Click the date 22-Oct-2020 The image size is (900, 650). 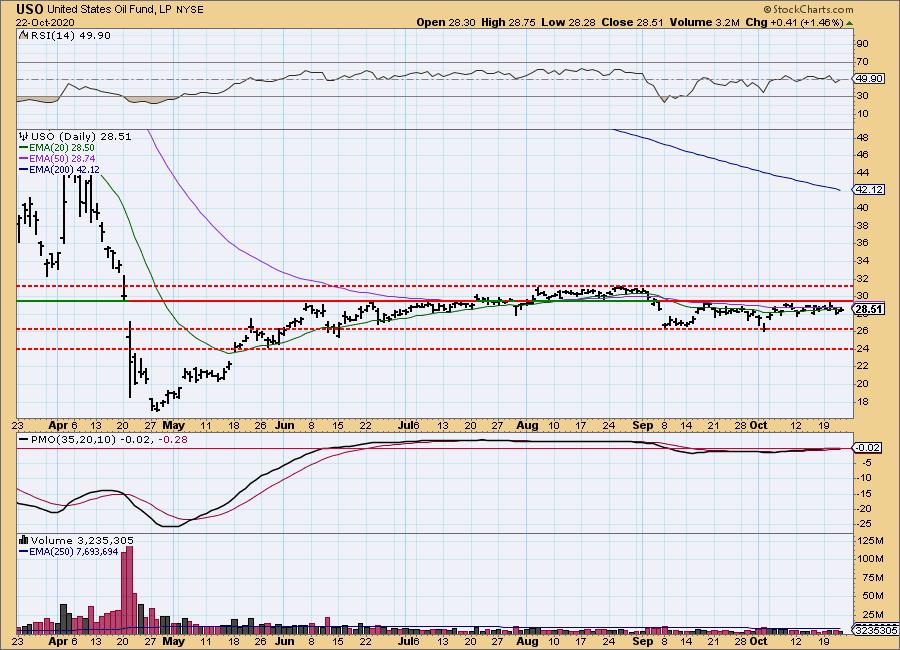click(45, 23)
